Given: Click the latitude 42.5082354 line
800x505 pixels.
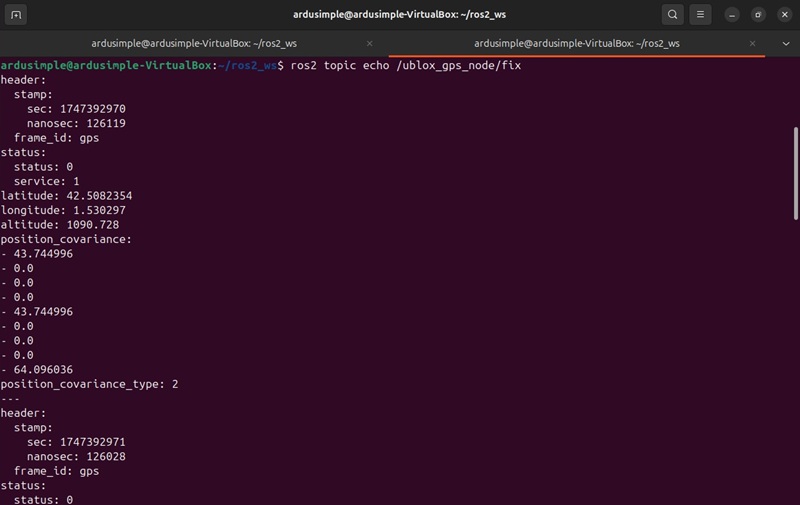Looking at the screenshot, I should coord(66,196).
